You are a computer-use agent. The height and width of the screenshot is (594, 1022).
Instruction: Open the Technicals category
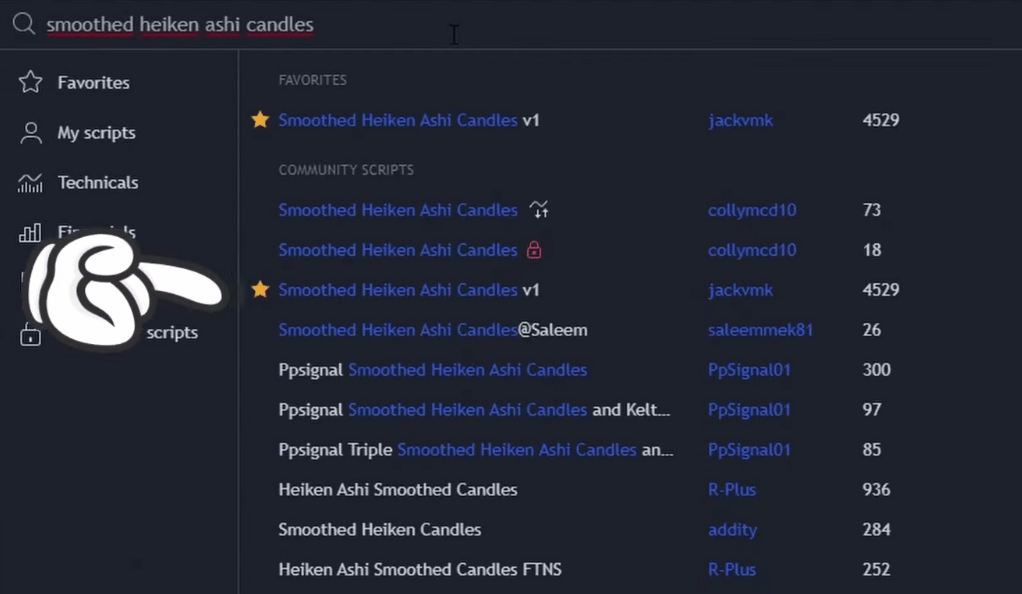(x=98, y=183)
